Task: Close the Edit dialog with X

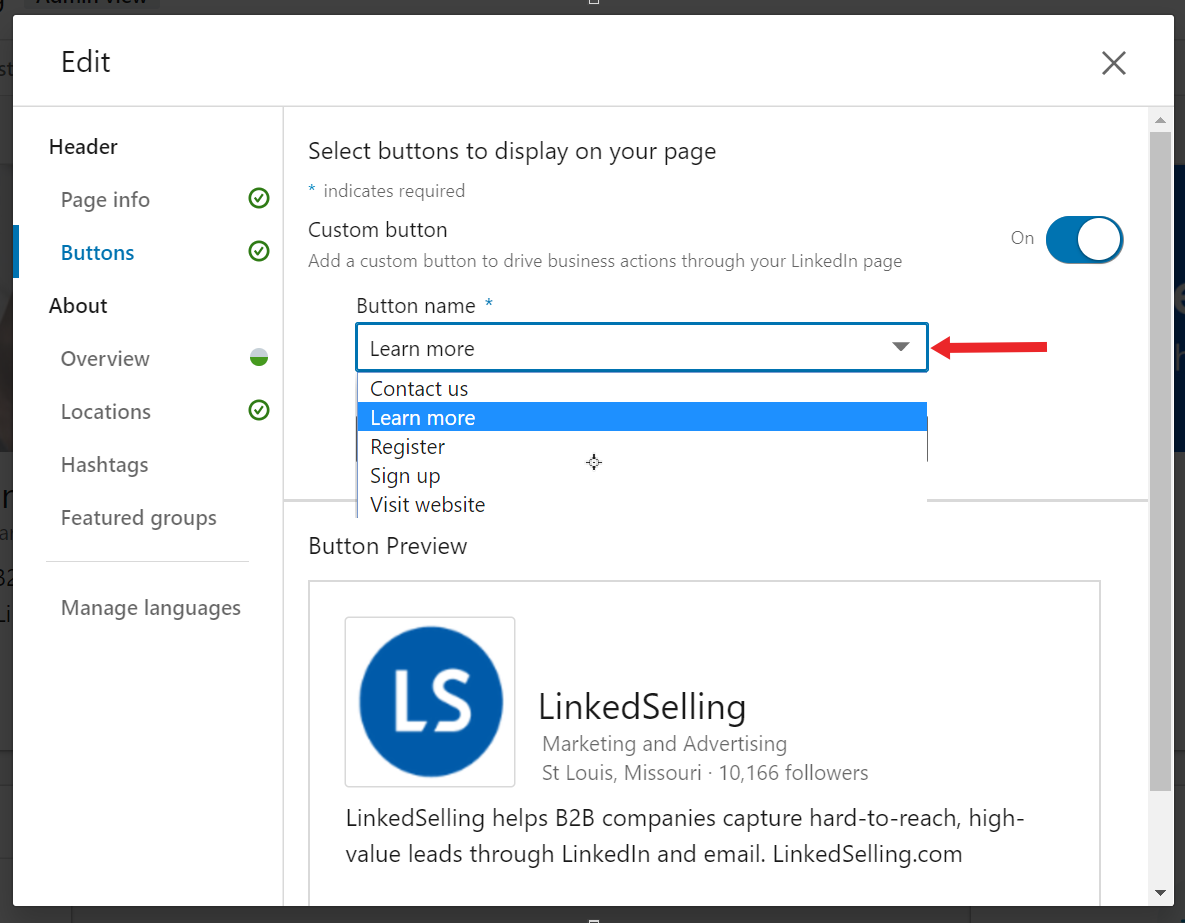Action: (1113, 63)
